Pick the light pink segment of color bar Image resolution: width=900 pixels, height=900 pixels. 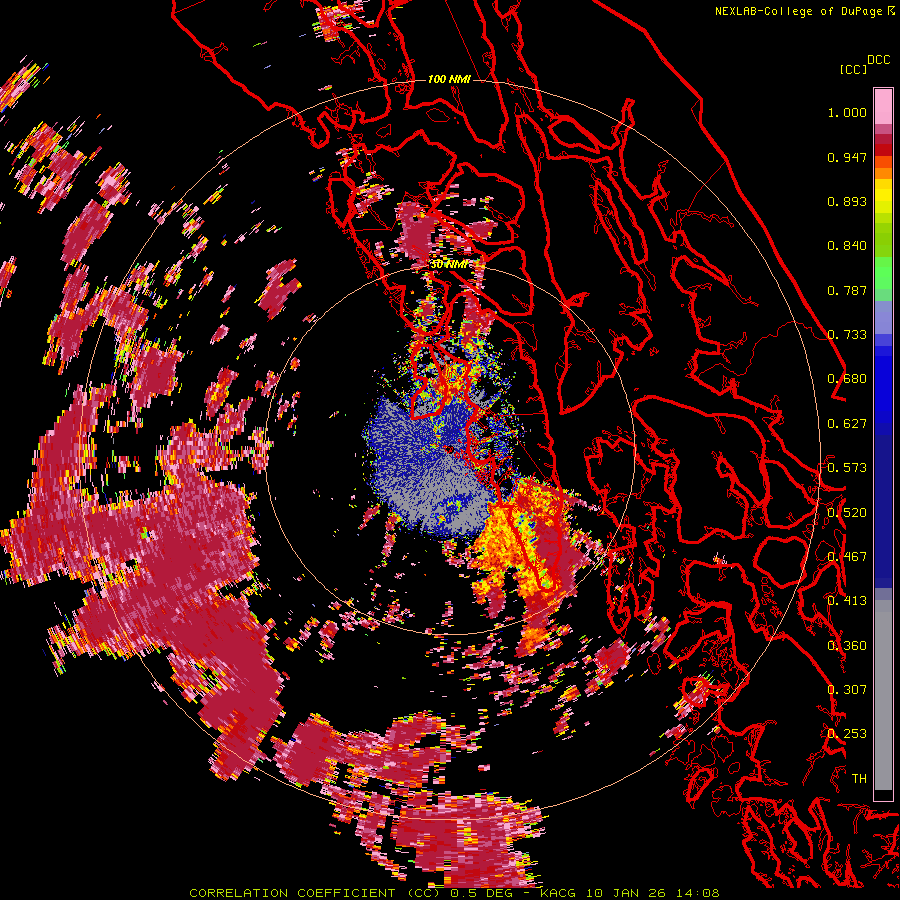click(883, 106)
